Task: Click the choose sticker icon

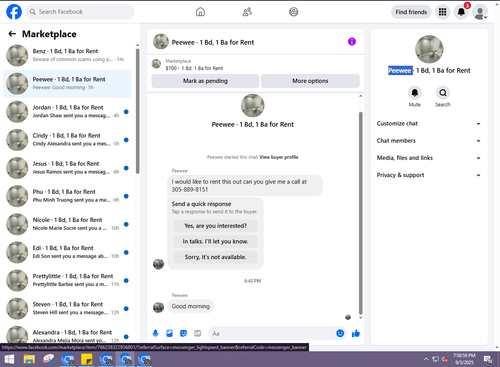Action: point(183,333)
